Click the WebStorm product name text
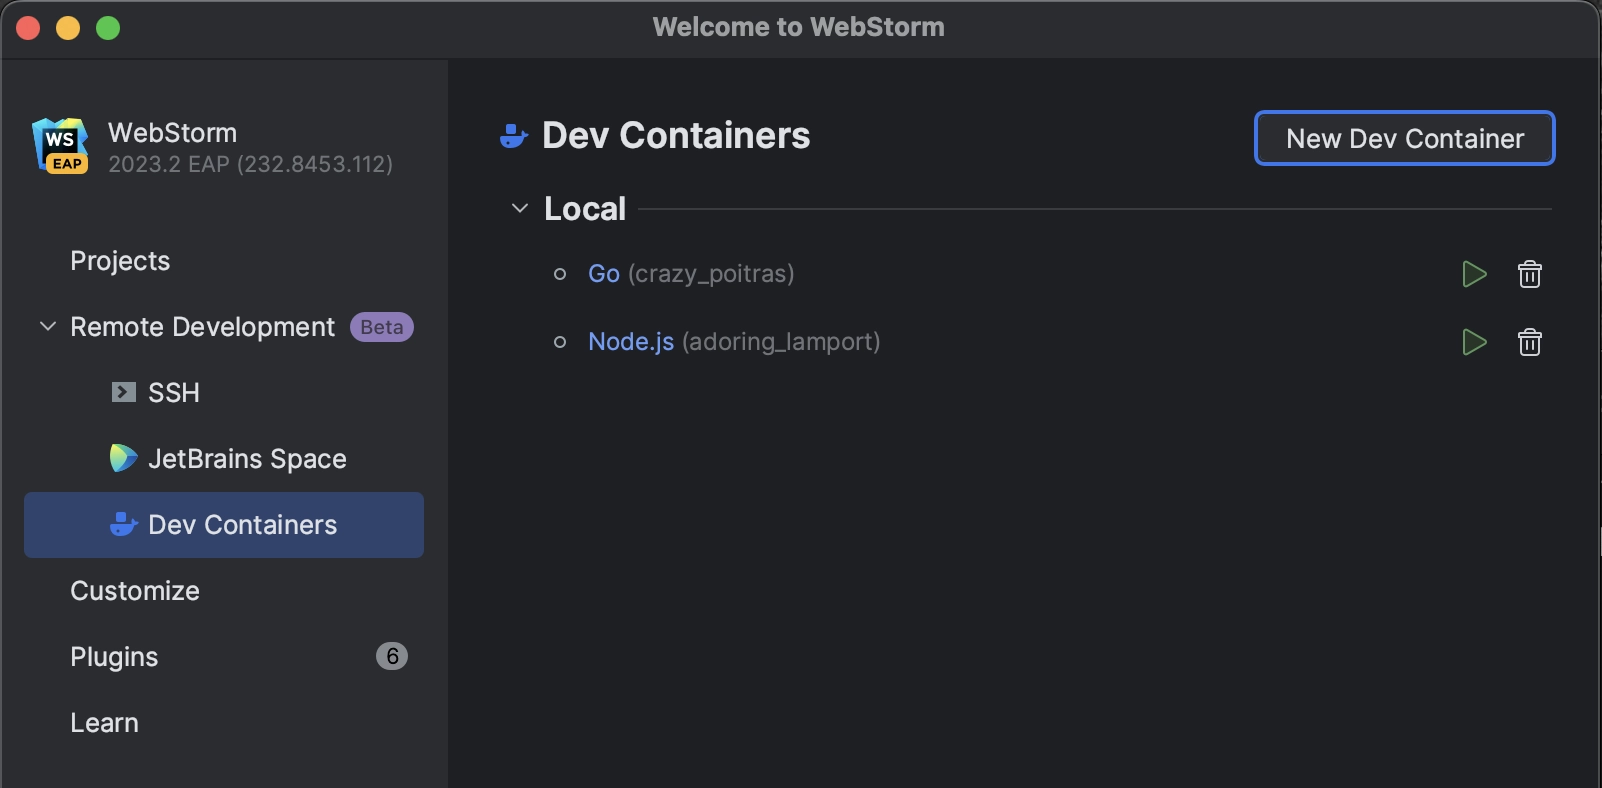 tap(172, 133)
